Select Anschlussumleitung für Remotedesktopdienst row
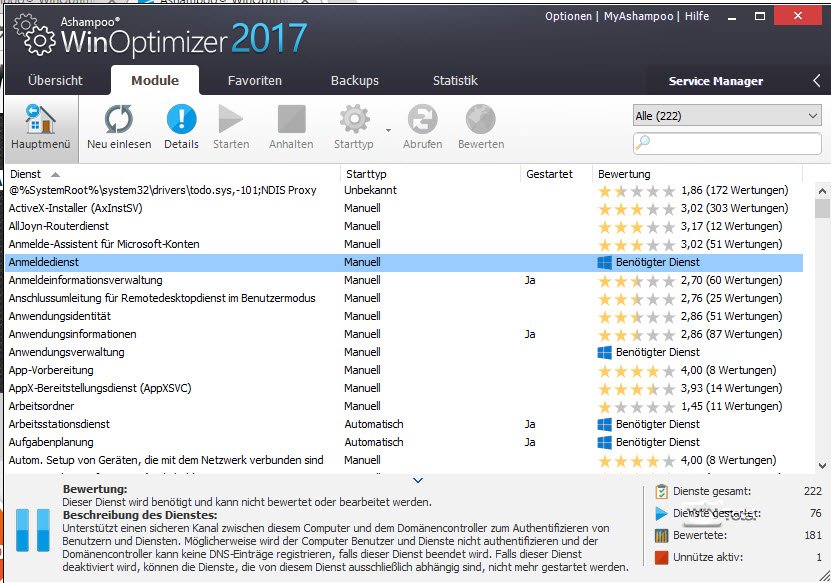 (x=404, y=298)
